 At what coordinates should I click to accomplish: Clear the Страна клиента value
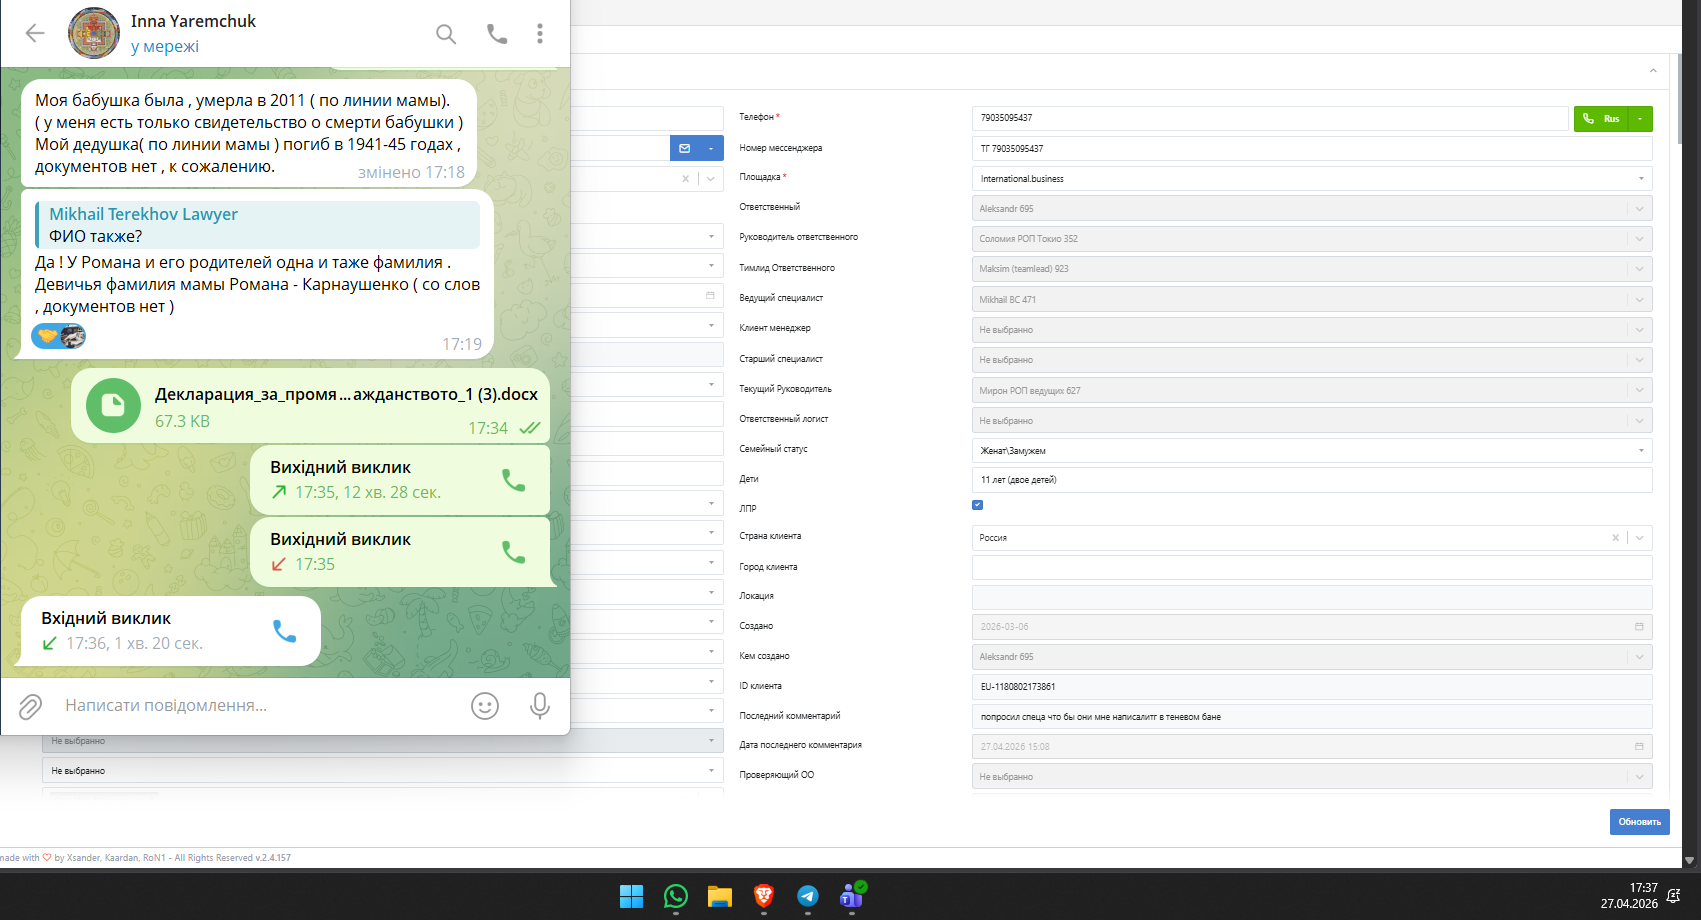coord(1615,538)
